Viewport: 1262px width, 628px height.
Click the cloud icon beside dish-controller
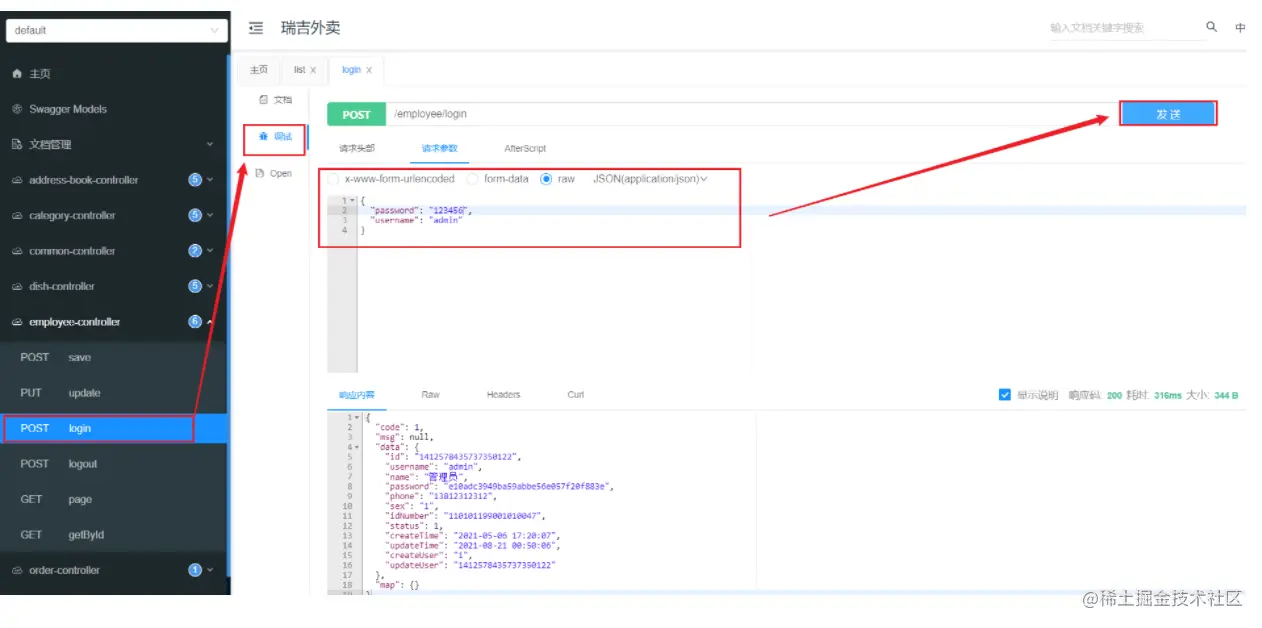point(17,287)
